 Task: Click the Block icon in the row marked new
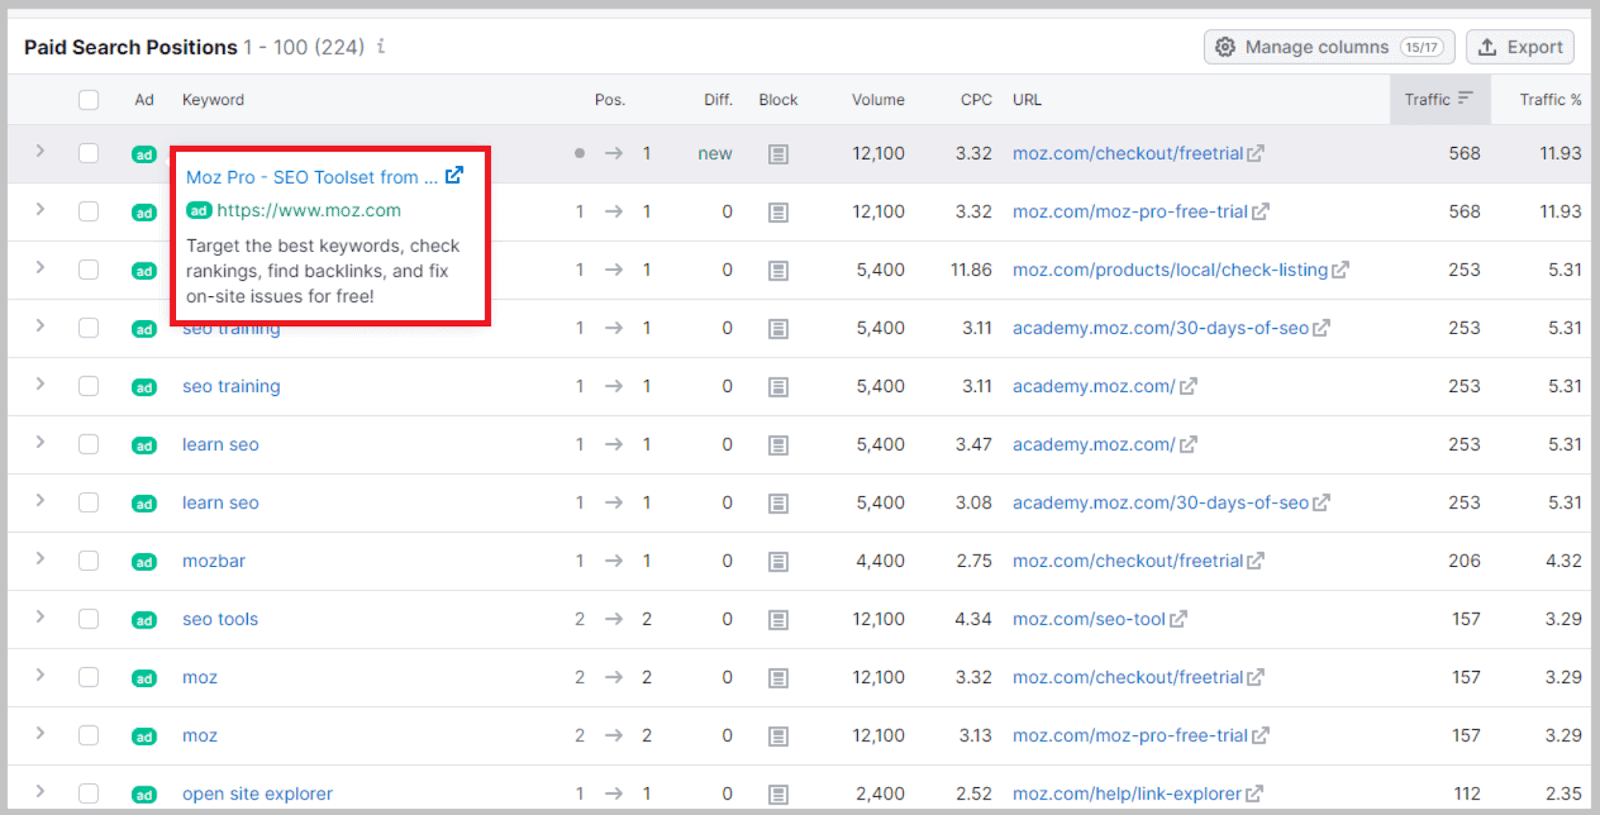pos(778,154)
